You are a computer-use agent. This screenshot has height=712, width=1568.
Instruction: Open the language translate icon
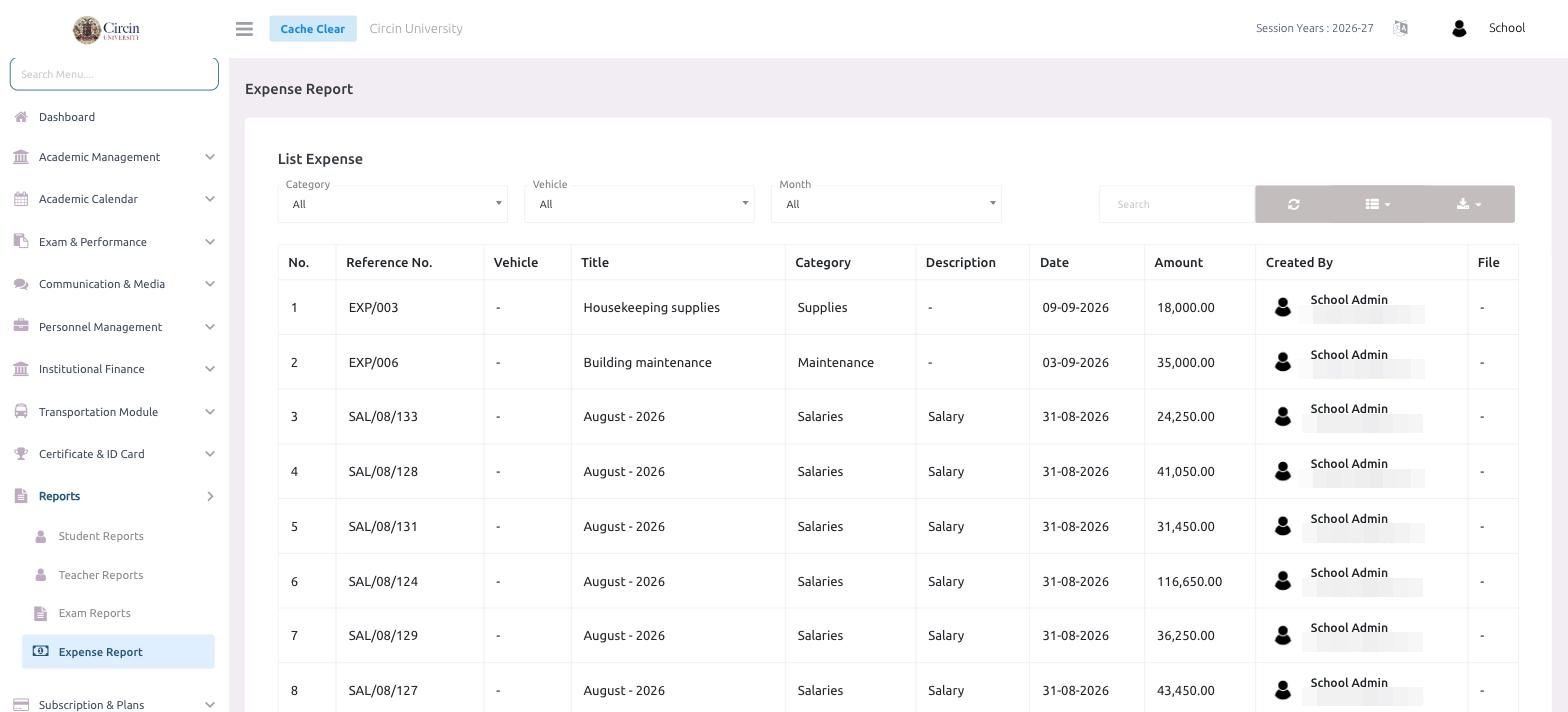coord(1400,28)
